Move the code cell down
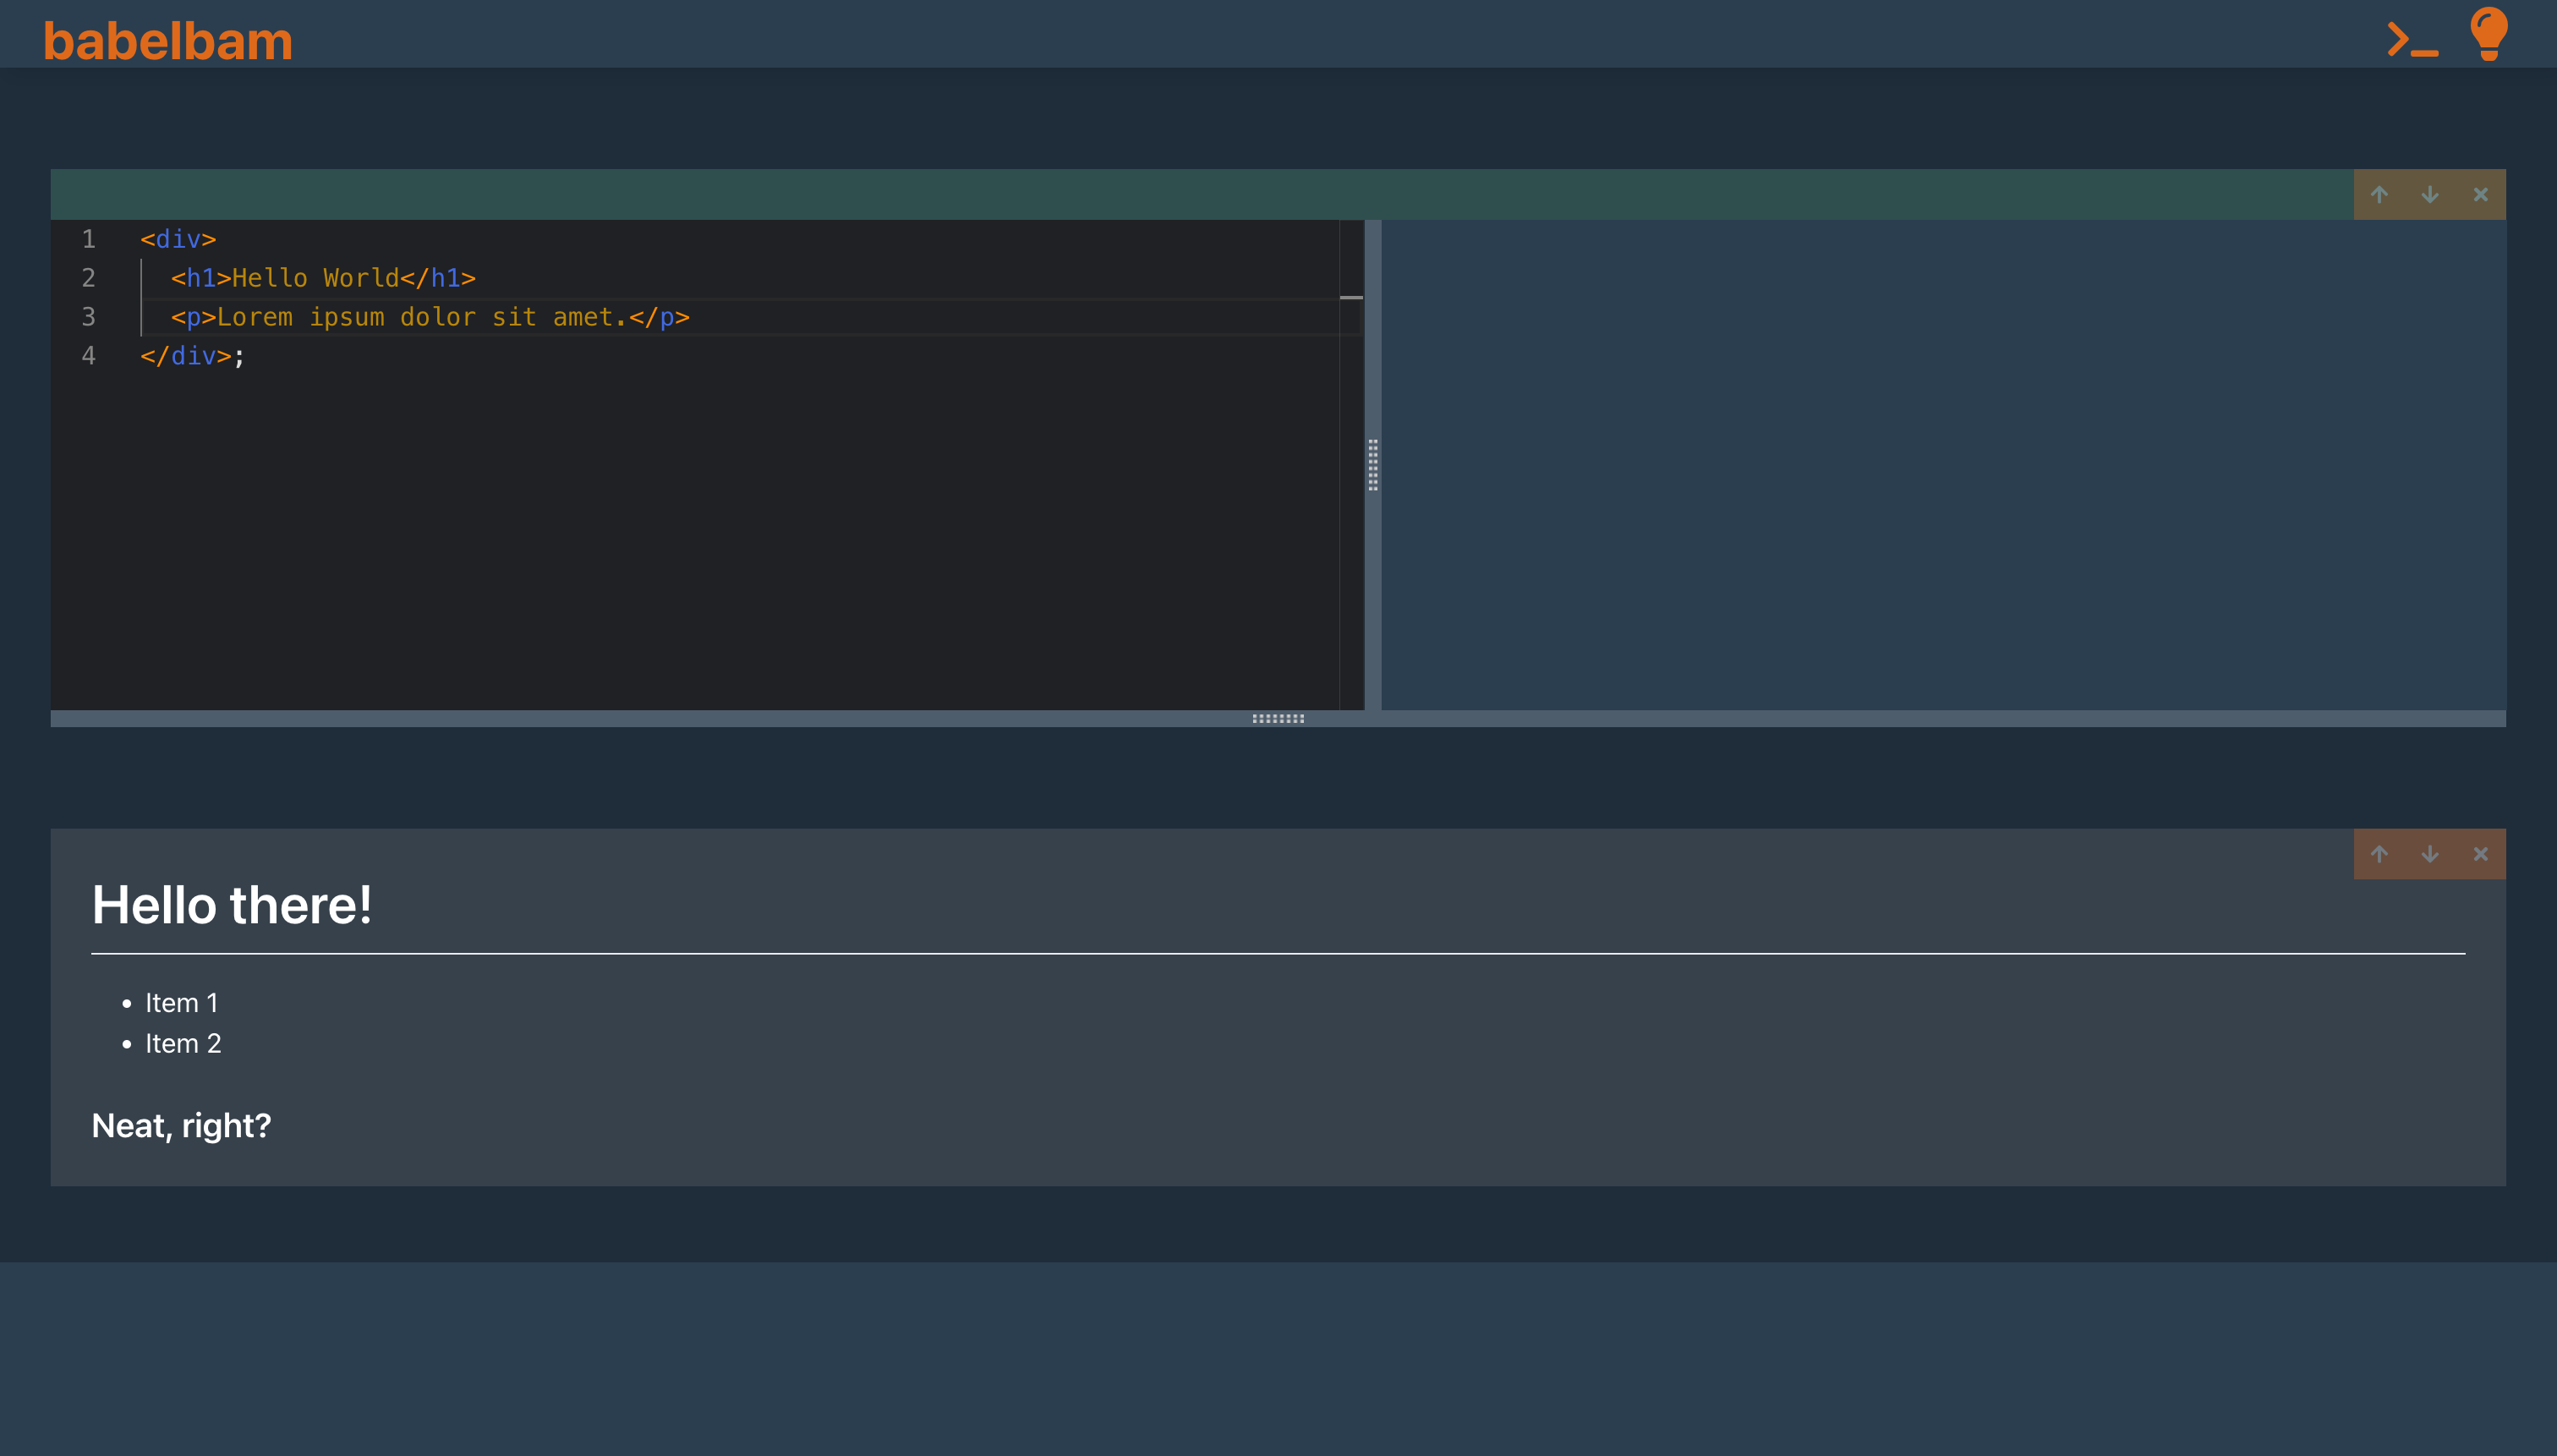 tap(2429, 195)
